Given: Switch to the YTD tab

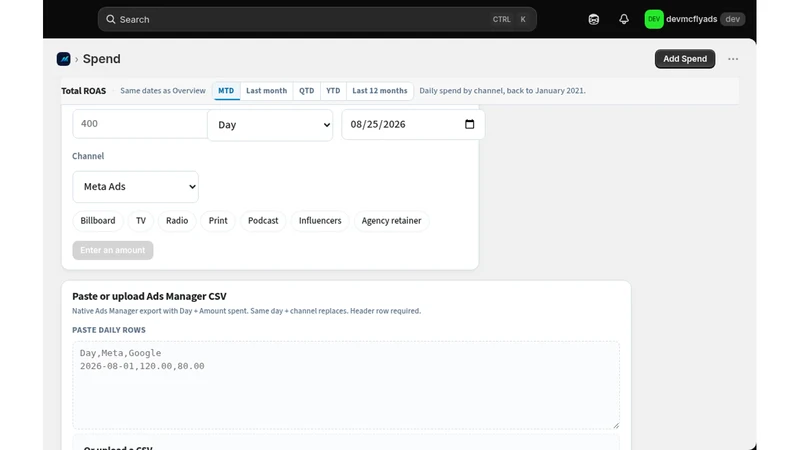Looking at the screenshot, I should [x=333, y=91].
